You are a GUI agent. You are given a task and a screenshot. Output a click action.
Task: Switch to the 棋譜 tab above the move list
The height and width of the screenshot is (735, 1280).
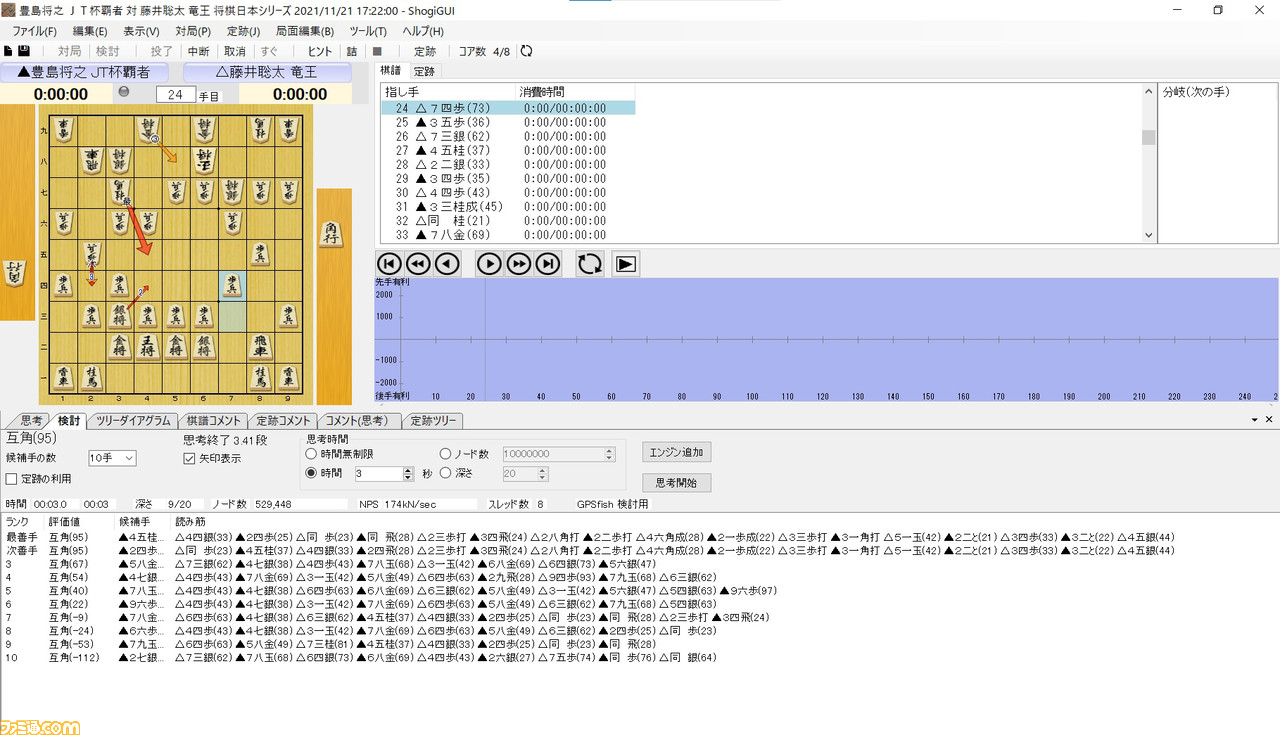391,71
